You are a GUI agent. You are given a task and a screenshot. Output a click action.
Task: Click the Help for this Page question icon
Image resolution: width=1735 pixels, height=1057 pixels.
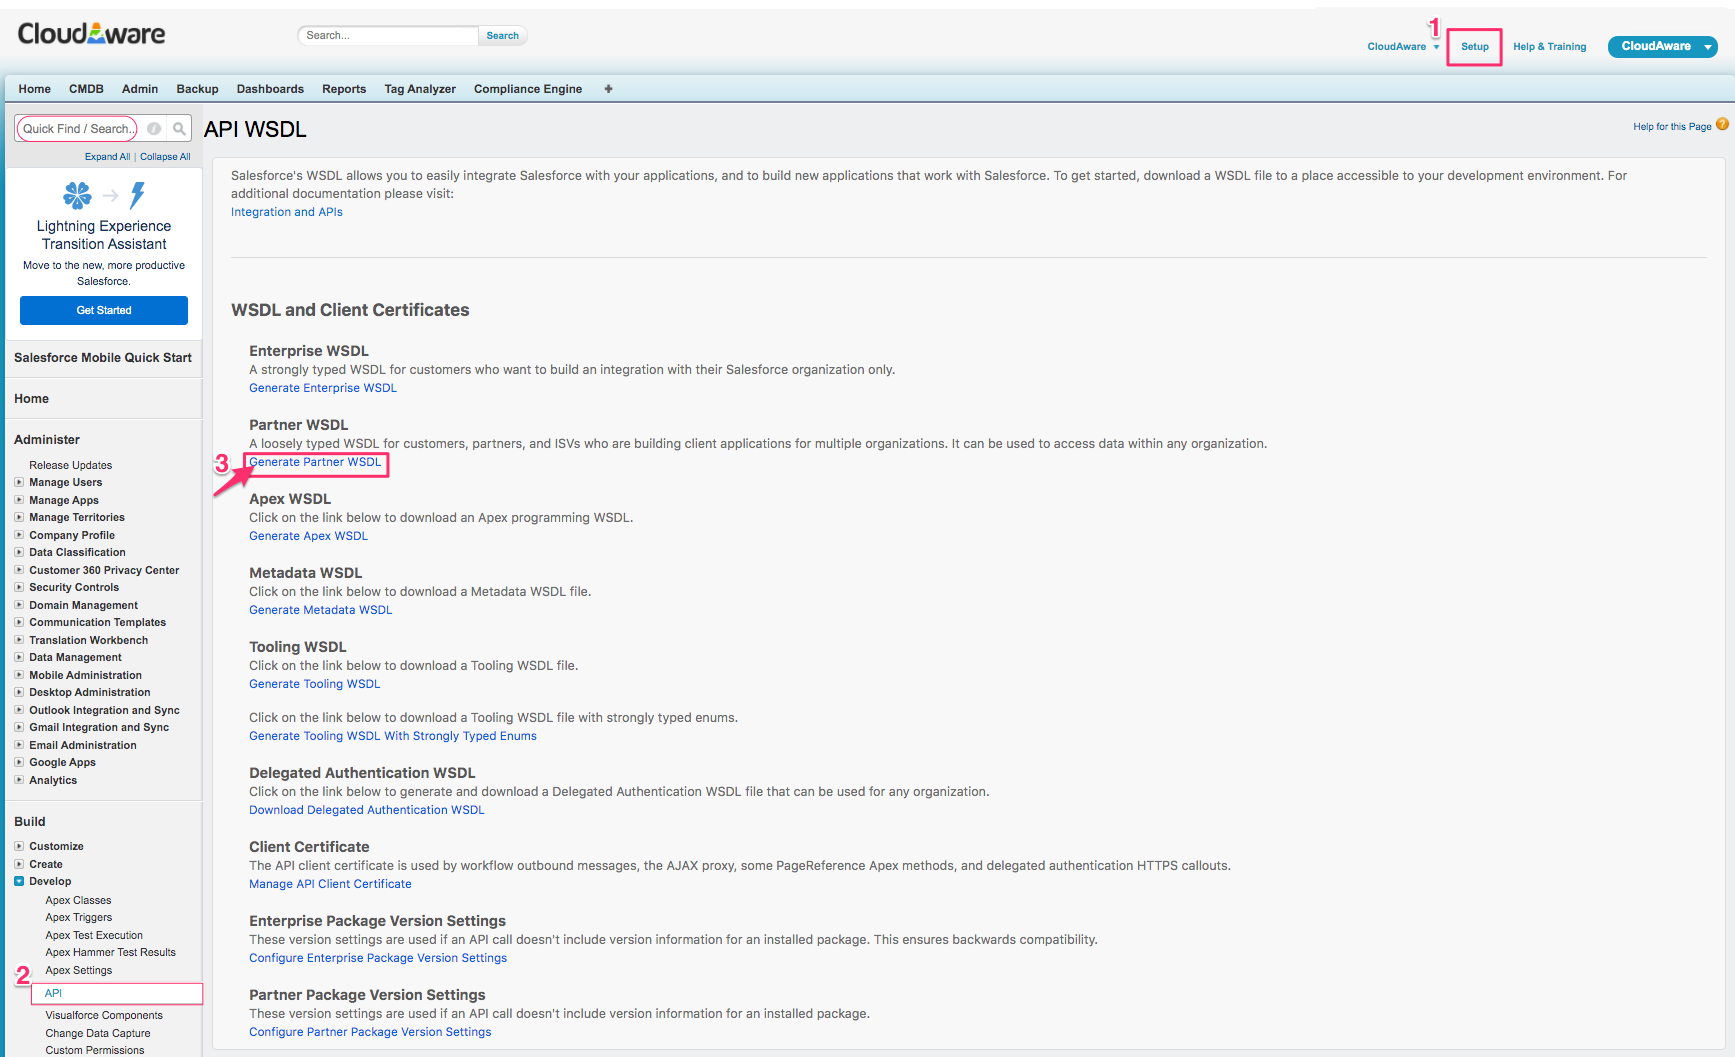click(1722, 125)
